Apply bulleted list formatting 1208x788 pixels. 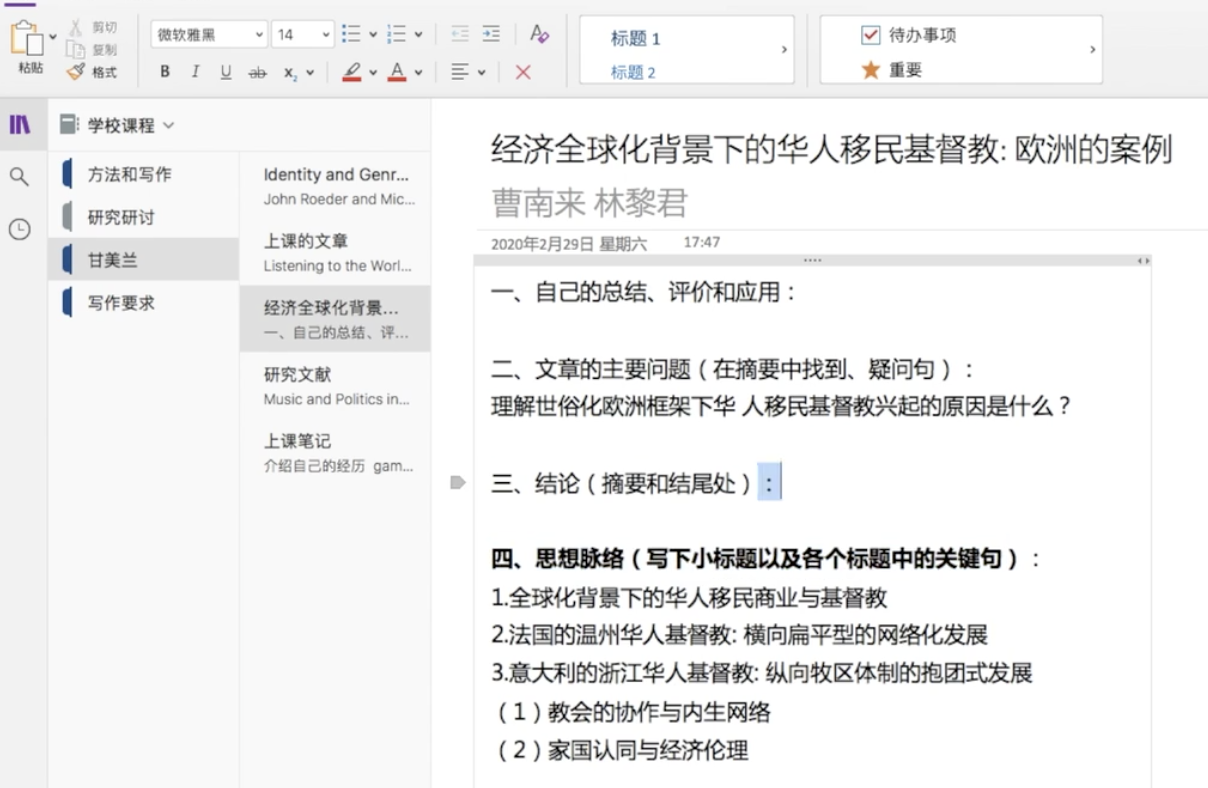(351, 34)
